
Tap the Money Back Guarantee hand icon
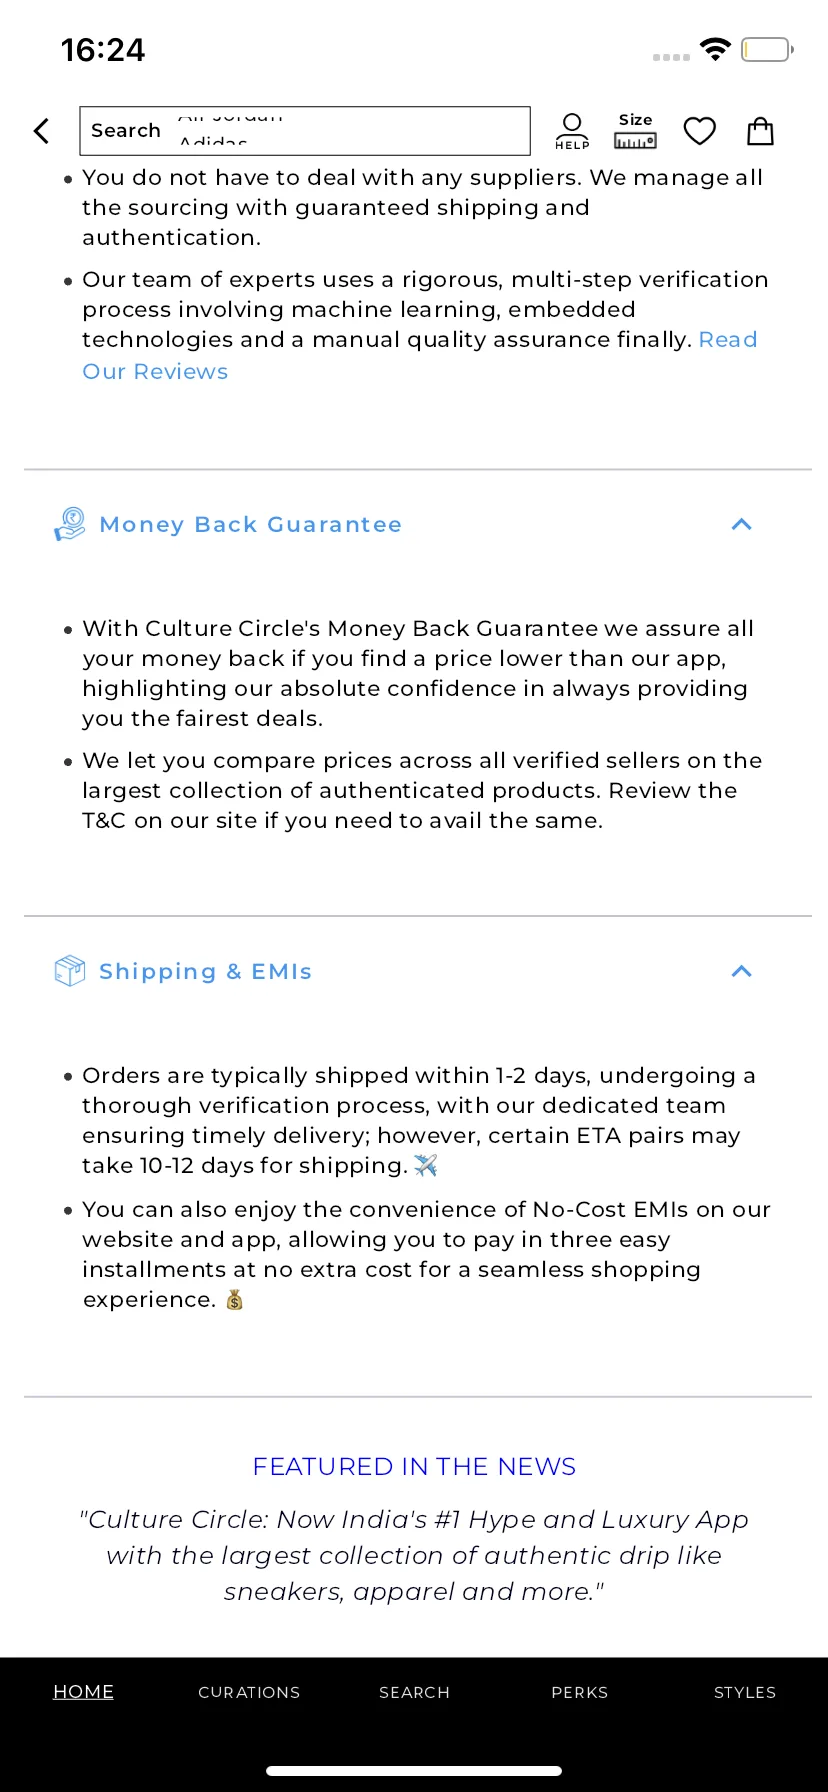(70, 524)
